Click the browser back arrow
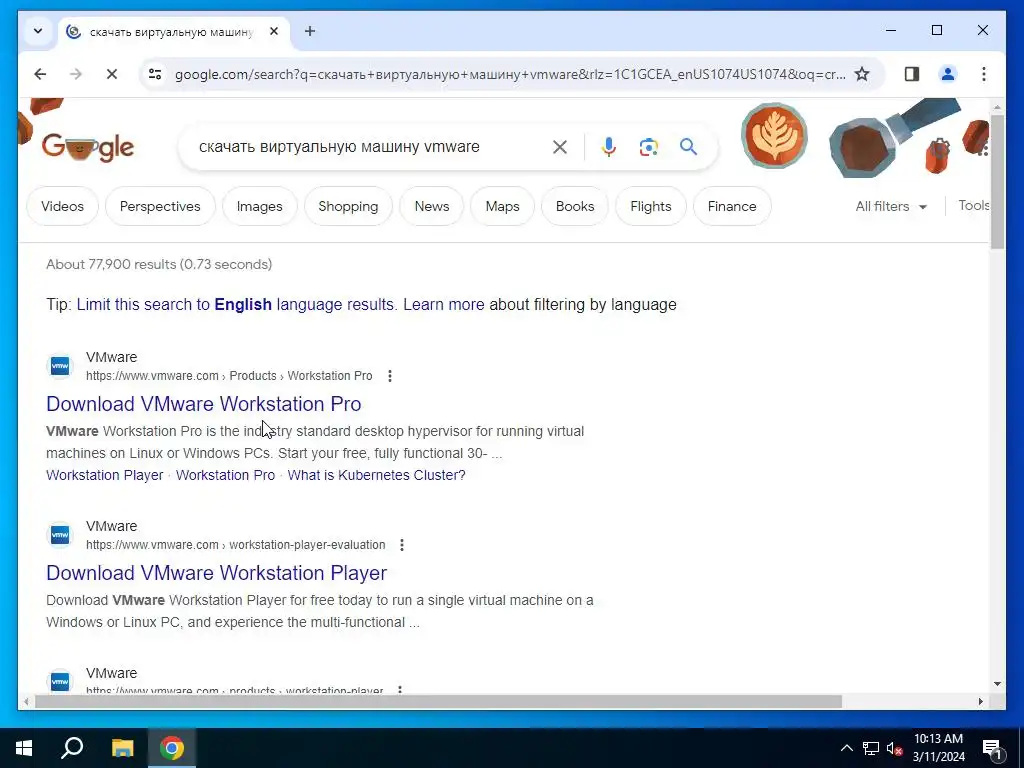The height and width of the screenshot is (768, 1024). (x=40, y=74)
